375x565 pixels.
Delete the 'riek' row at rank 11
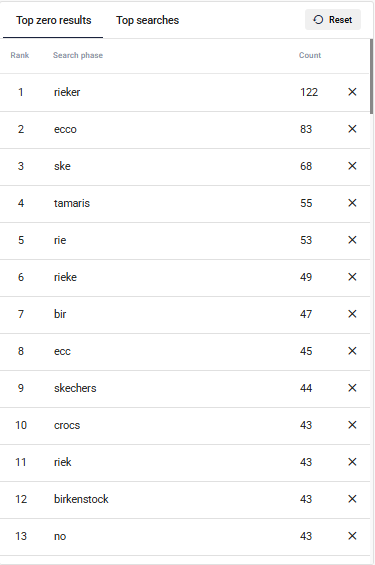352,462
